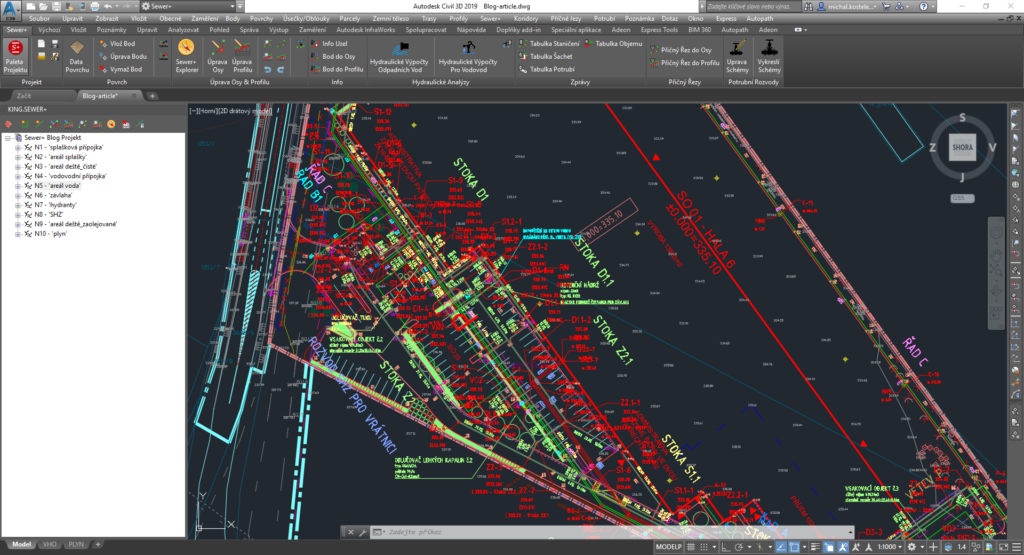Click the Vlož Bod tool
The width and height of the screenshot is (1024, 555).
(118, 44)
